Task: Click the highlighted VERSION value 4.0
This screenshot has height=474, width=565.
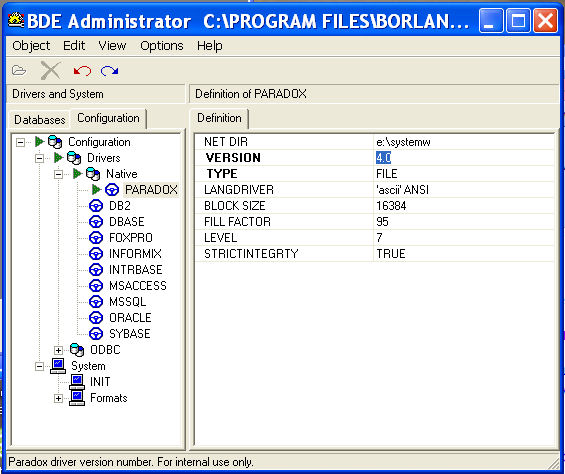Action: (383, 158)
